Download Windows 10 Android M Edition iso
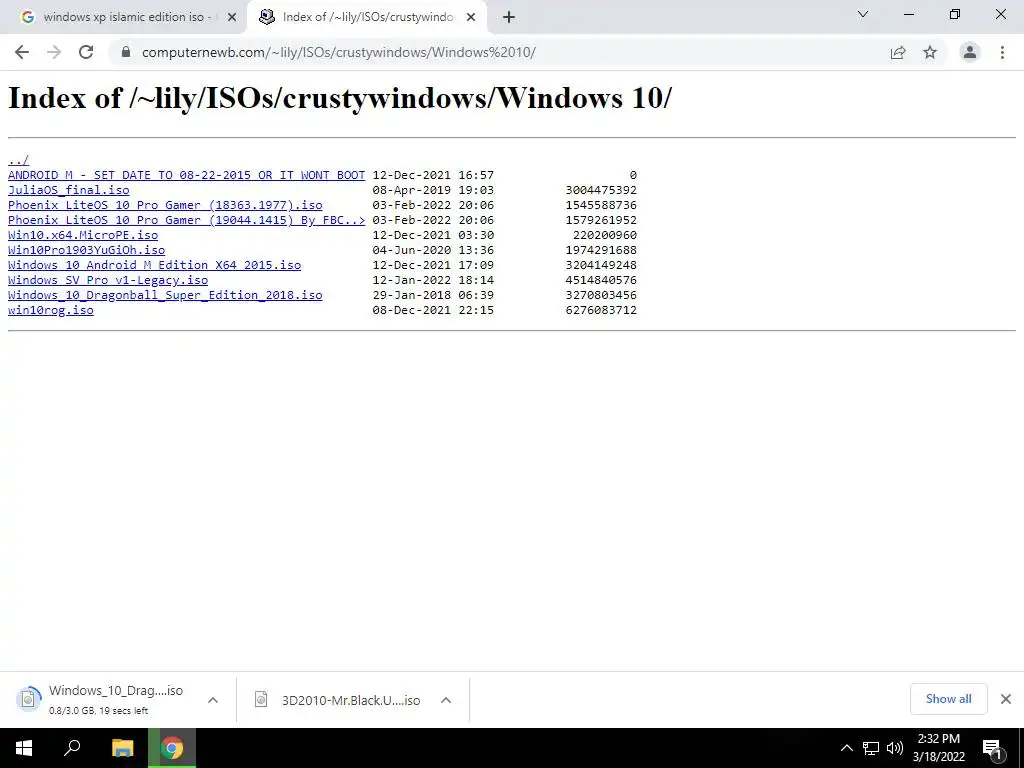 pos(154,265)
